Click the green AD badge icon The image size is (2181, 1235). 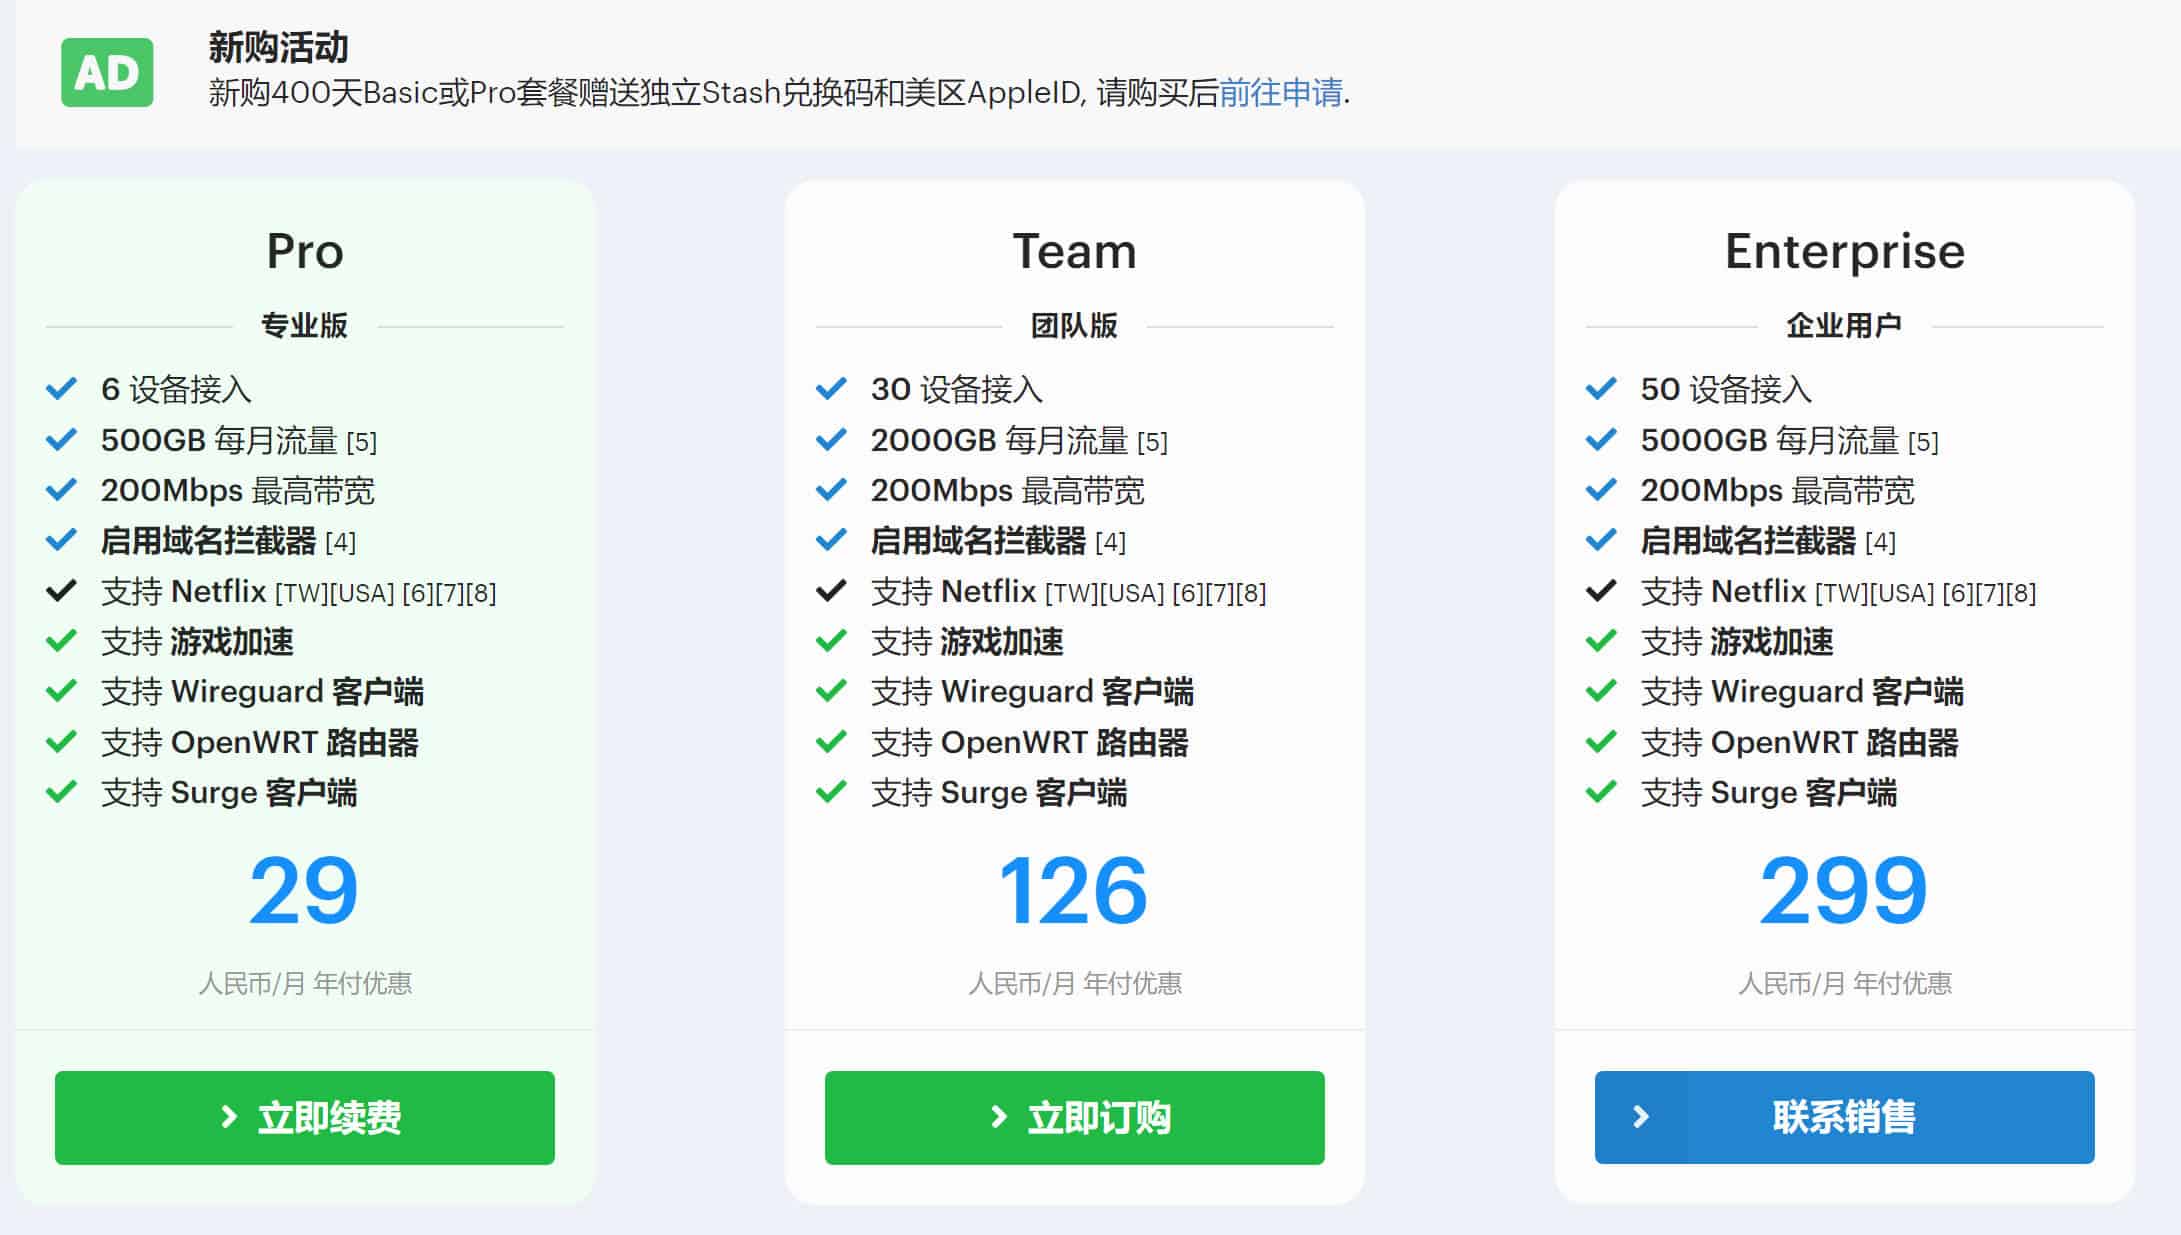pyautogui.click(x=107, y=72)
